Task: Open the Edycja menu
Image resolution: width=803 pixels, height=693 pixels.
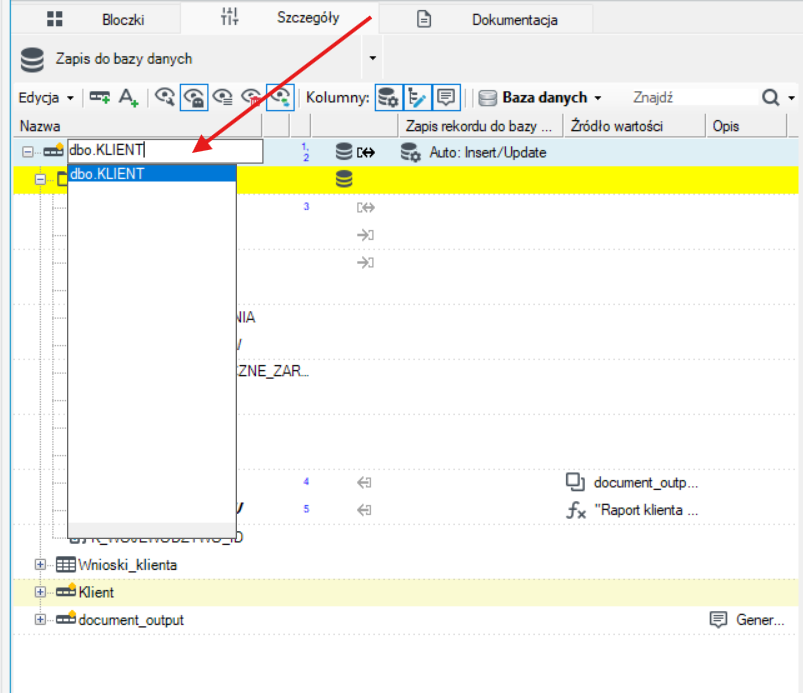Action: (46, 97)
